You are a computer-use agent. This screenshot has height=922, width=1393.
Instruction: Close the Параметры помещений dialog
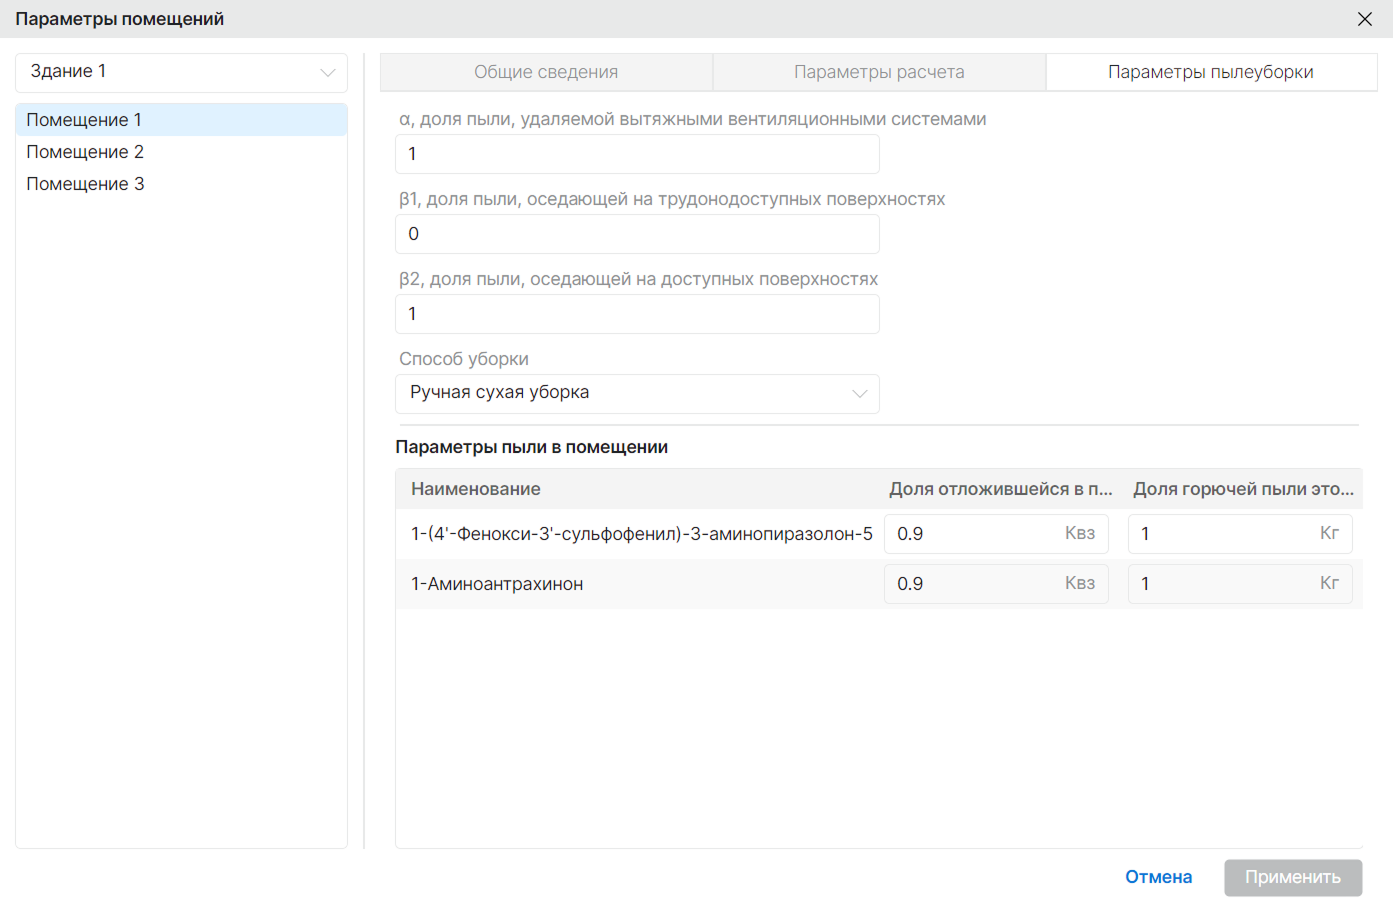[1364, 19]
